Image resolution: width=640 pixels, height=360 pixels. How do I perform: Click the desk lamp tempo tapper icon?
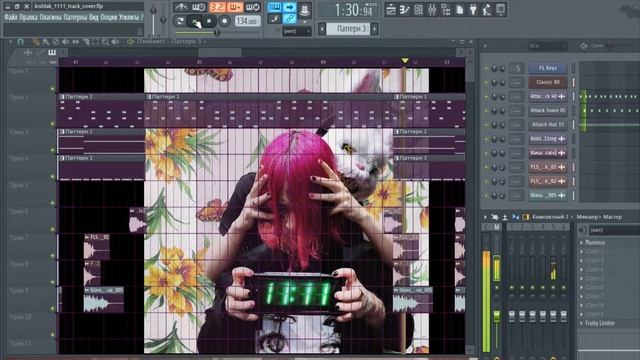tap(487, 10)
